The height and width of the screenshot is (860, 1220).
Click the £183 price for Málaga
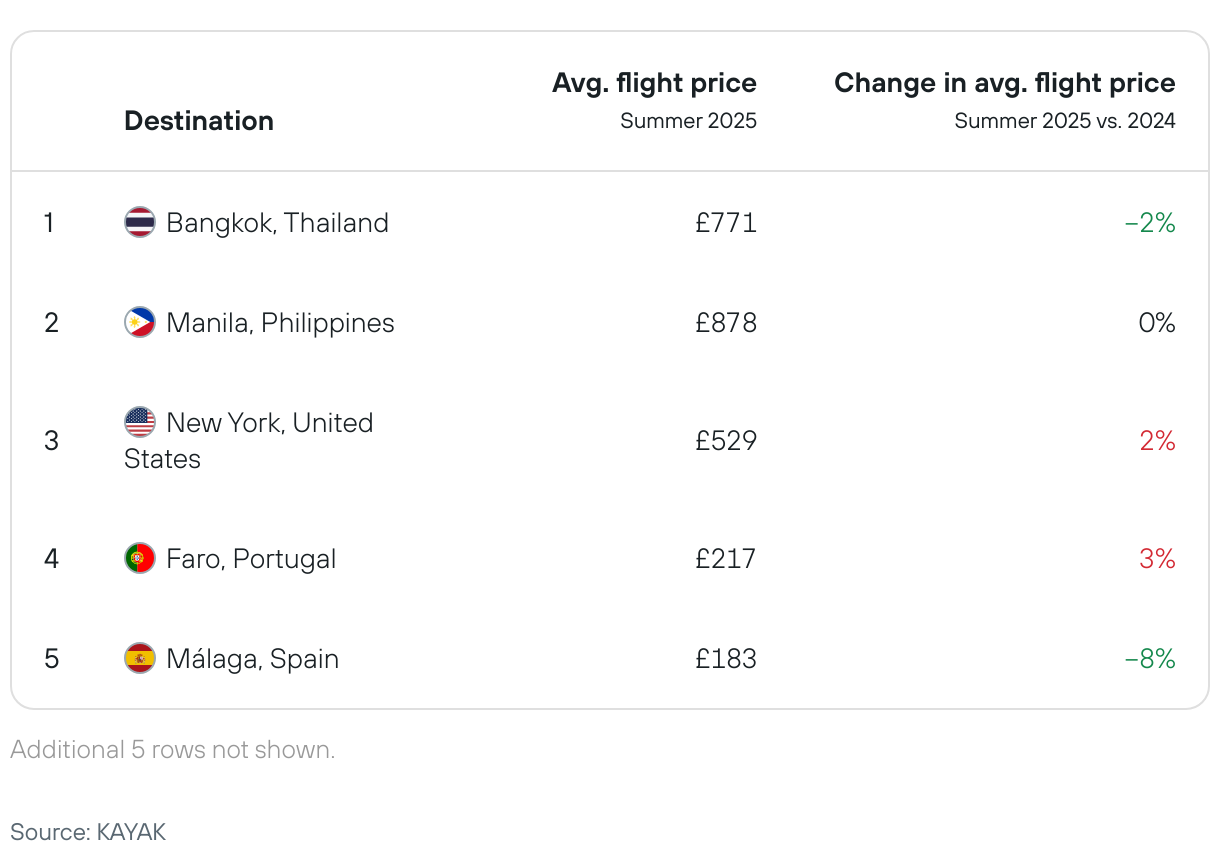click(x=726, y=659)
